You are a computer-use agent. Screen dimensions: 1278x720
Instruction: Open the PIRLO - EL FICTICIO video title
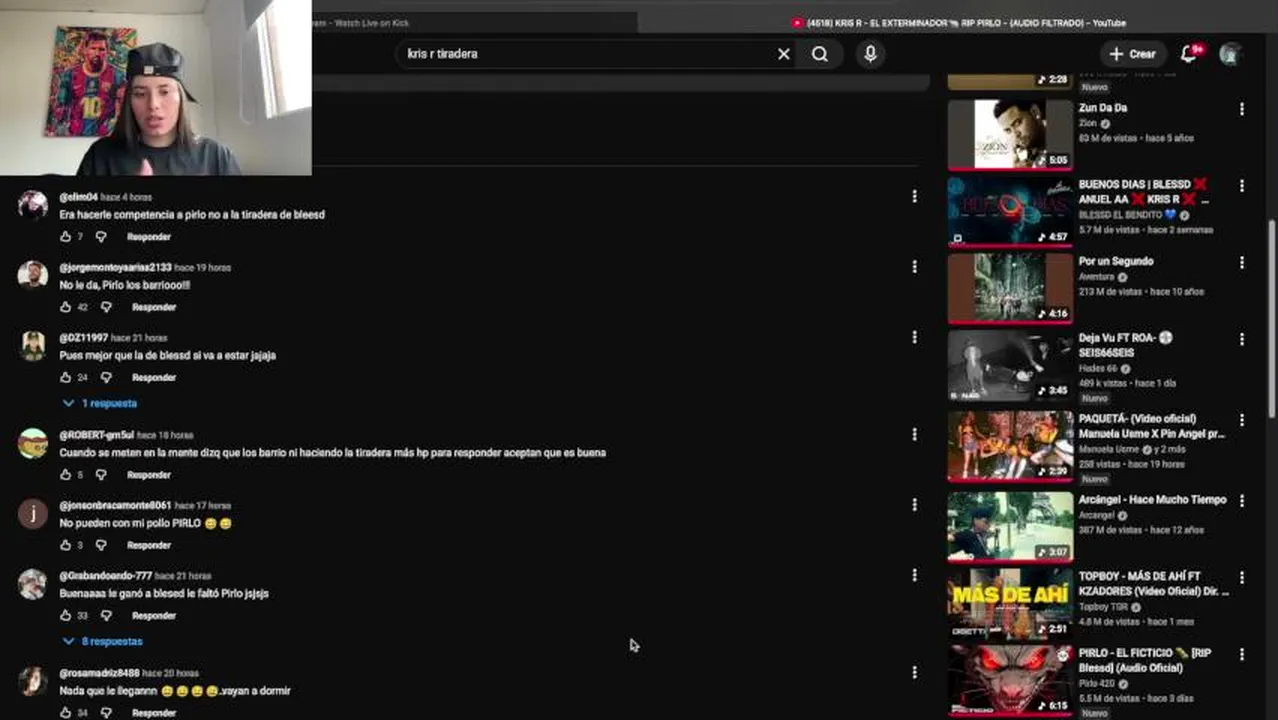click(1145, 660)
